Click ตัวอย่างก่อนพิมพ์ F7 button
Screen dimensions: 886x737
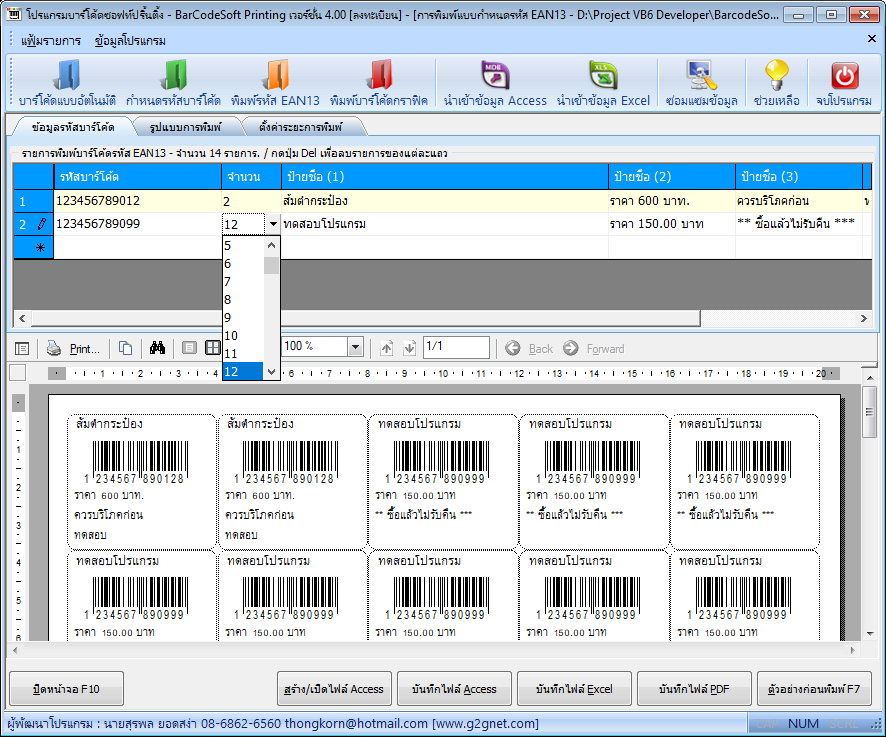814,688
